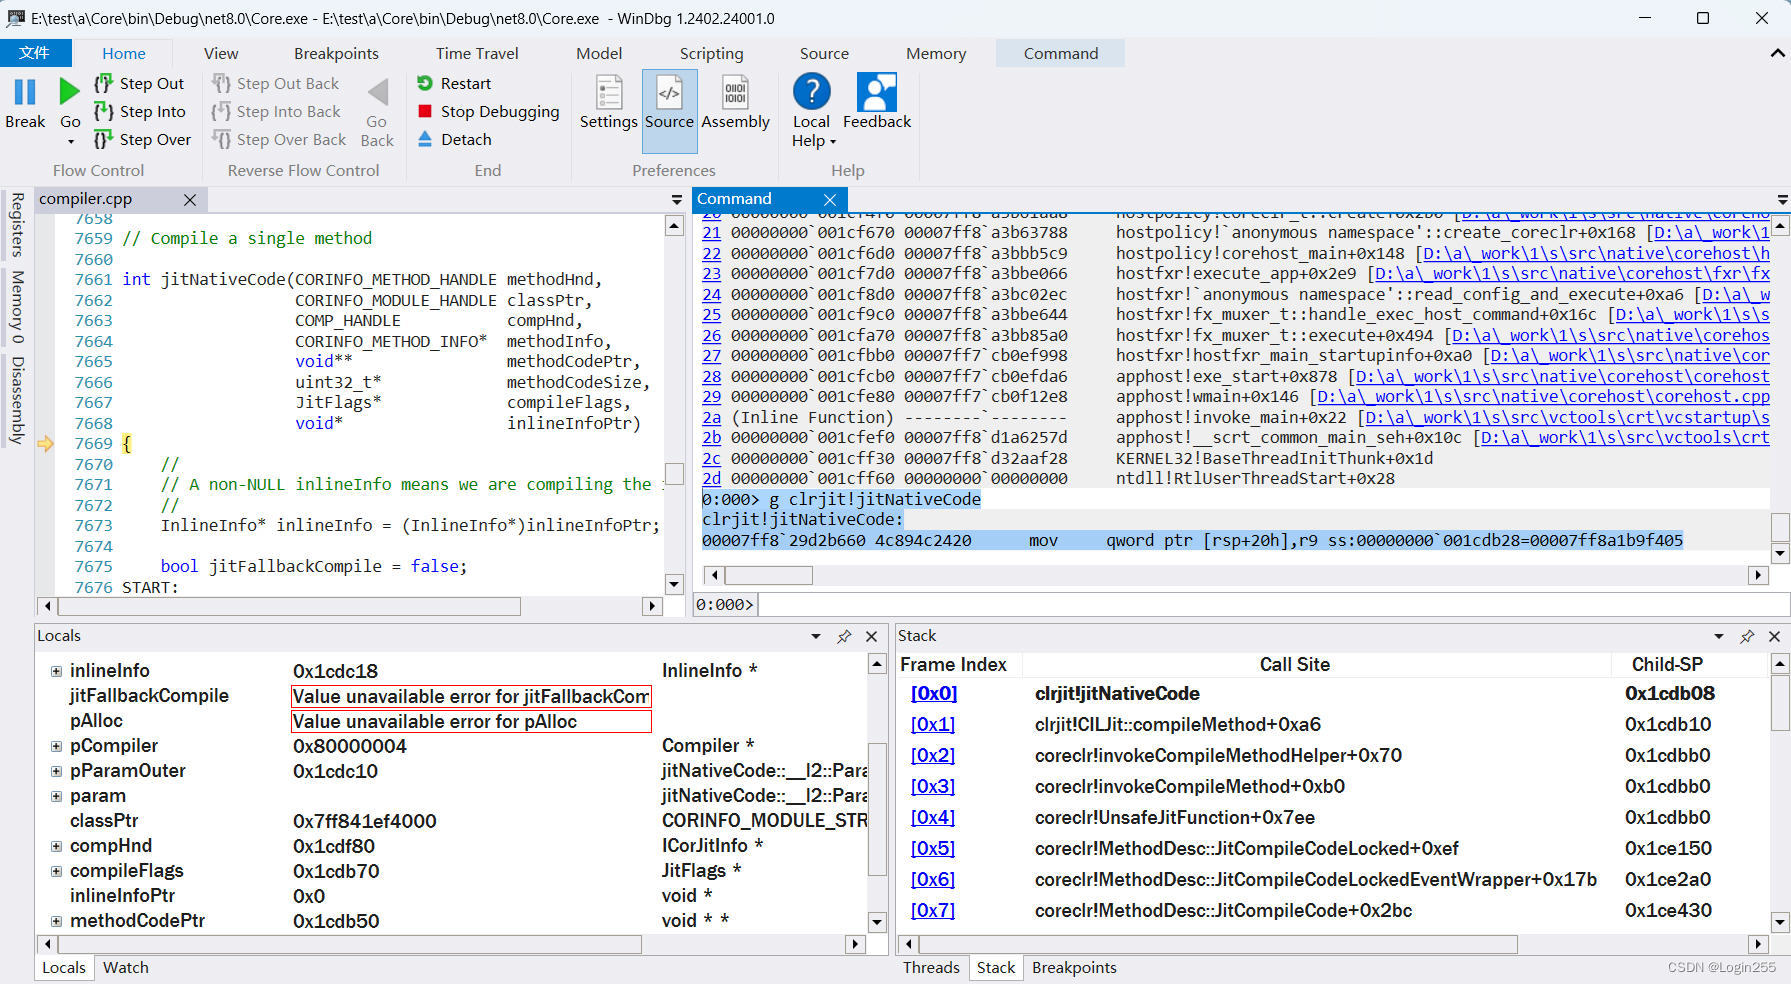Open the Command pane tab list dropdown
The image size is (1791, 984).
point(1783,200)
